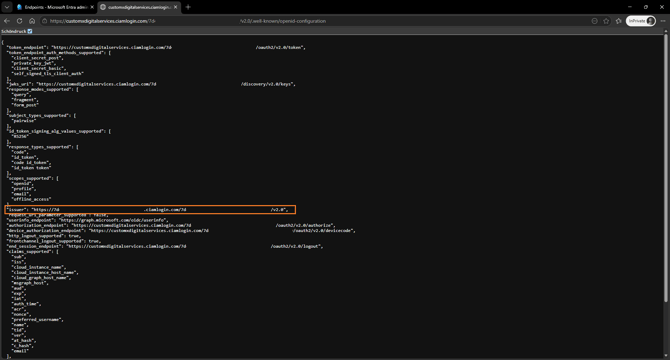Reload the openid-configuration page
Image resolution: width=670 pixels, height=360 pixels.
[x=19, y=21]
